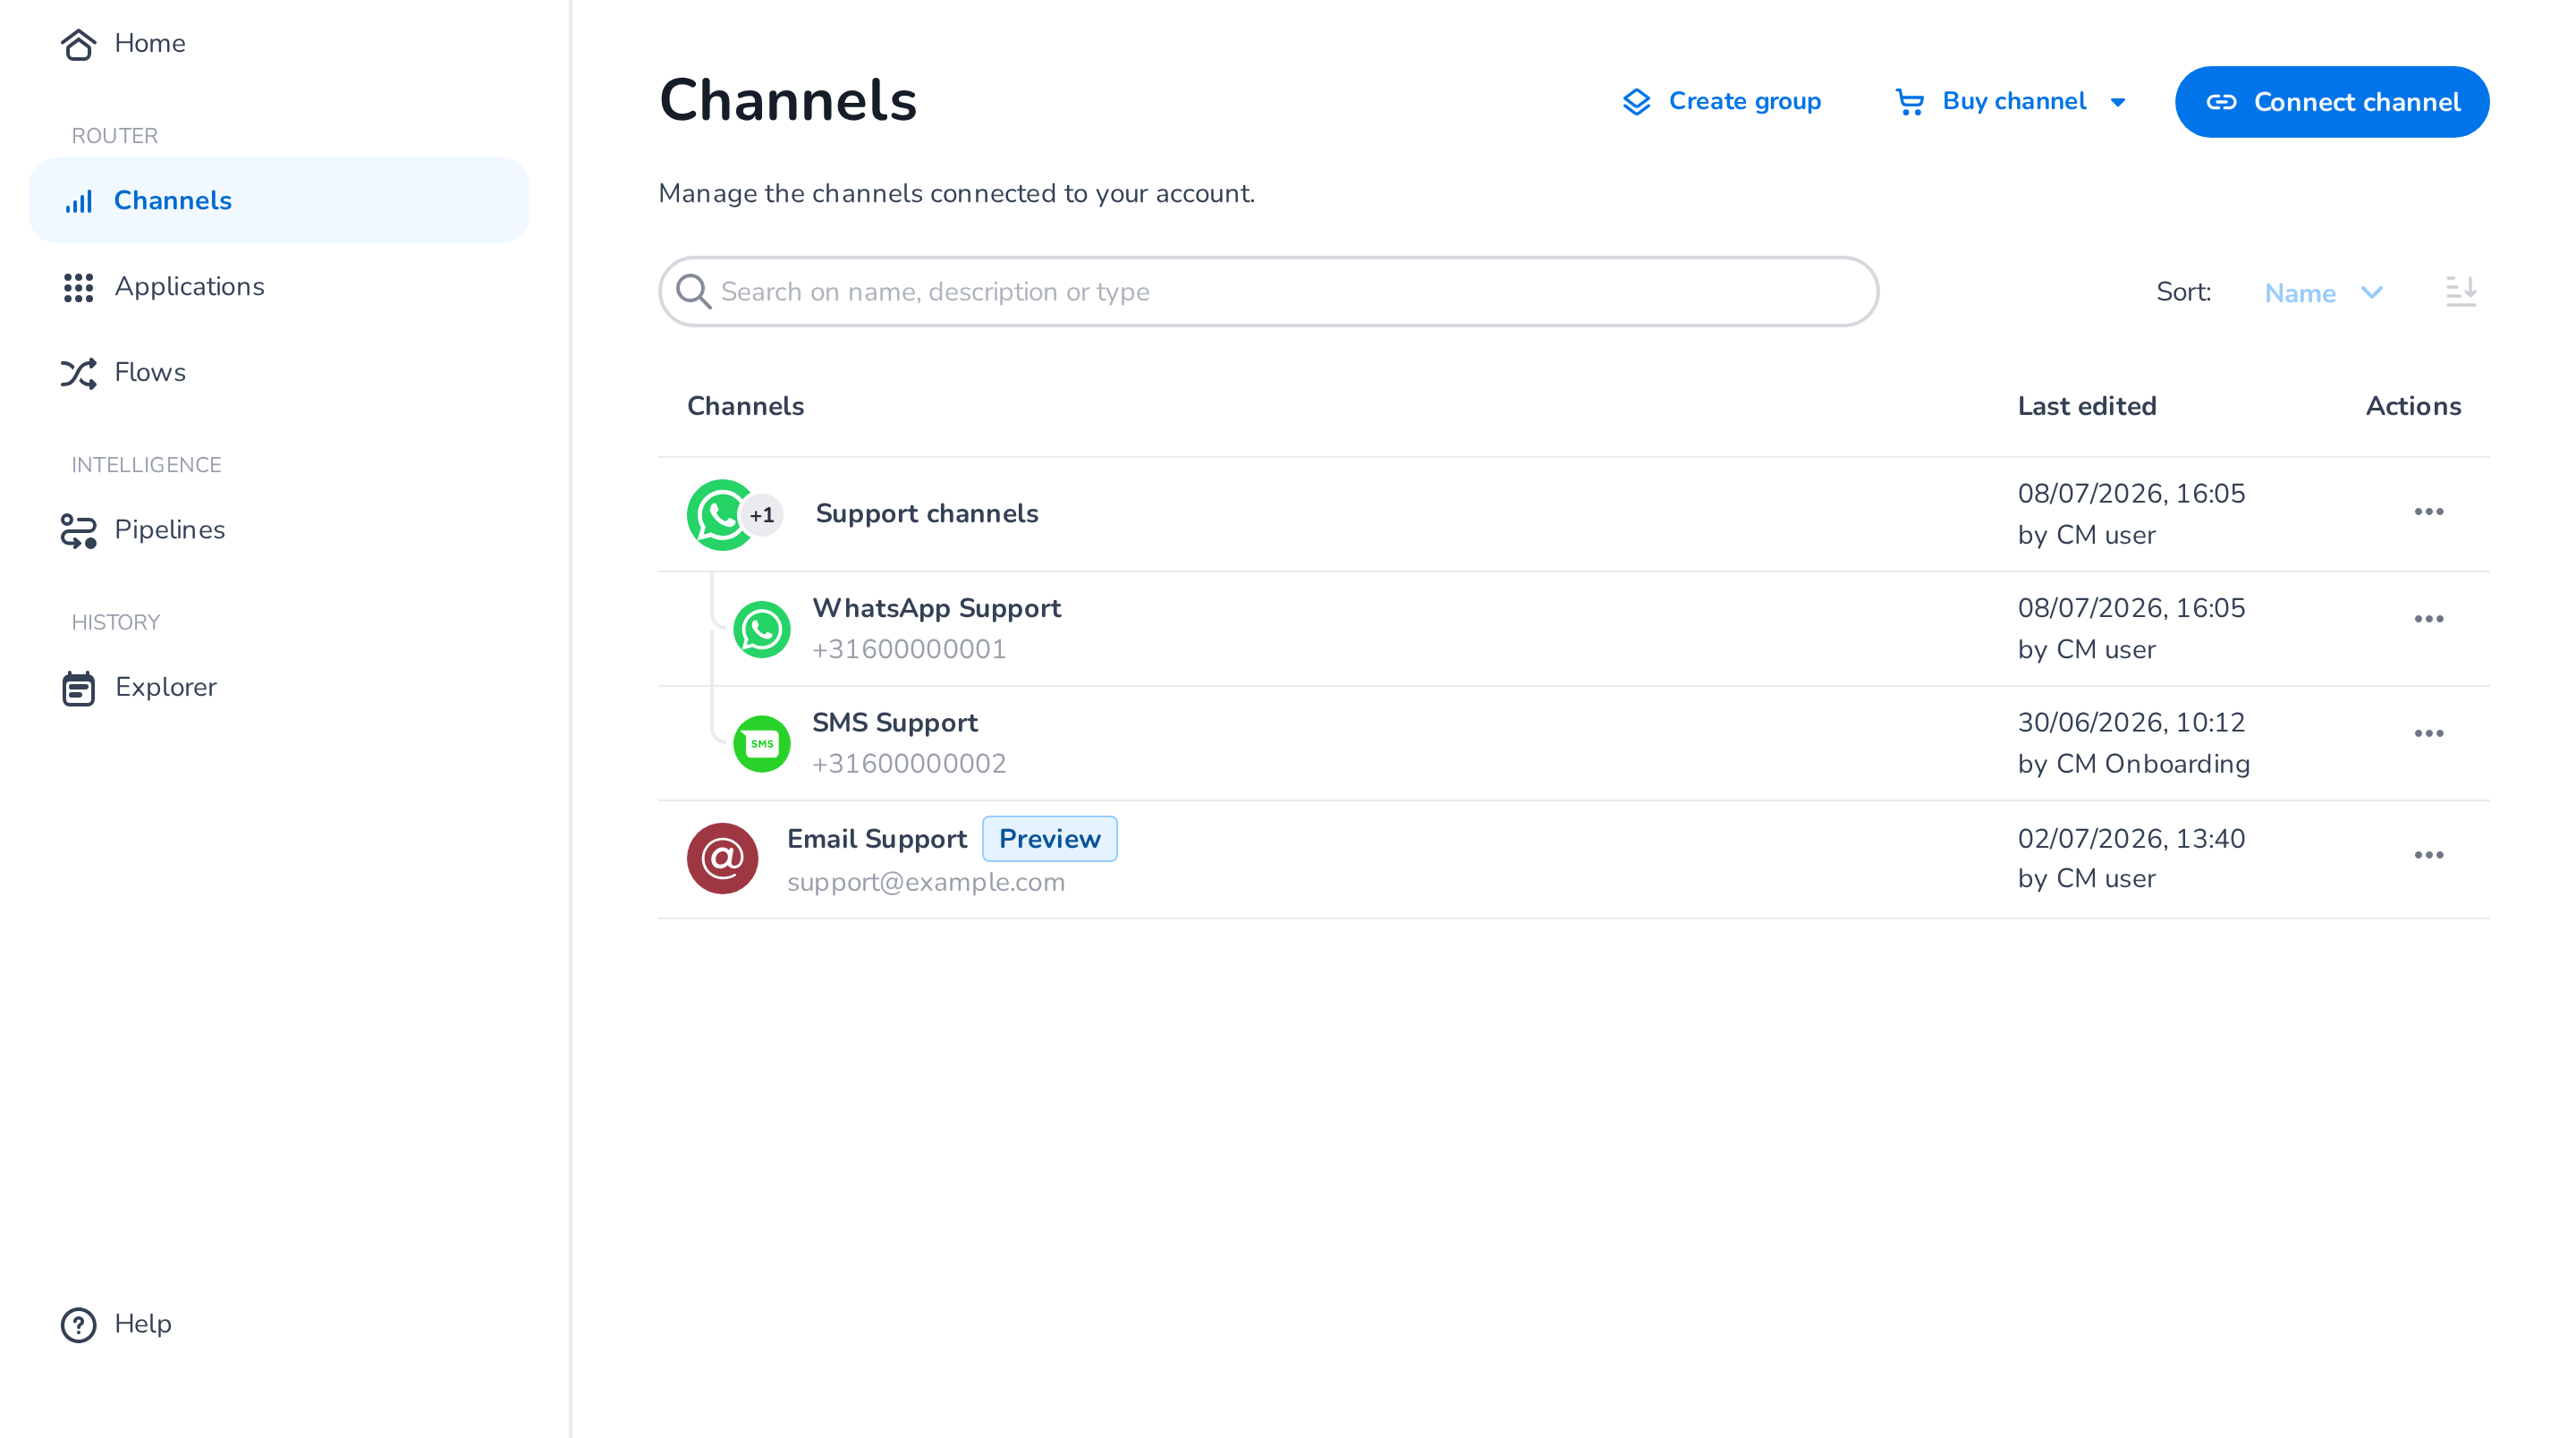Select the Email Support channel name
The image size is (2576, 1438).
(877, 838)
